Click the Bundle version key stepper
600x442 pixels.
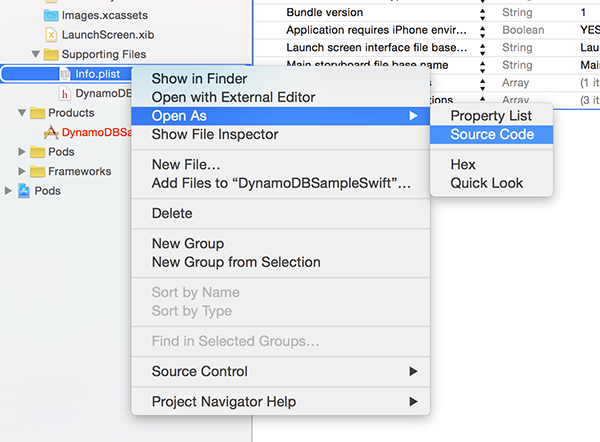[x=482, y=14]
